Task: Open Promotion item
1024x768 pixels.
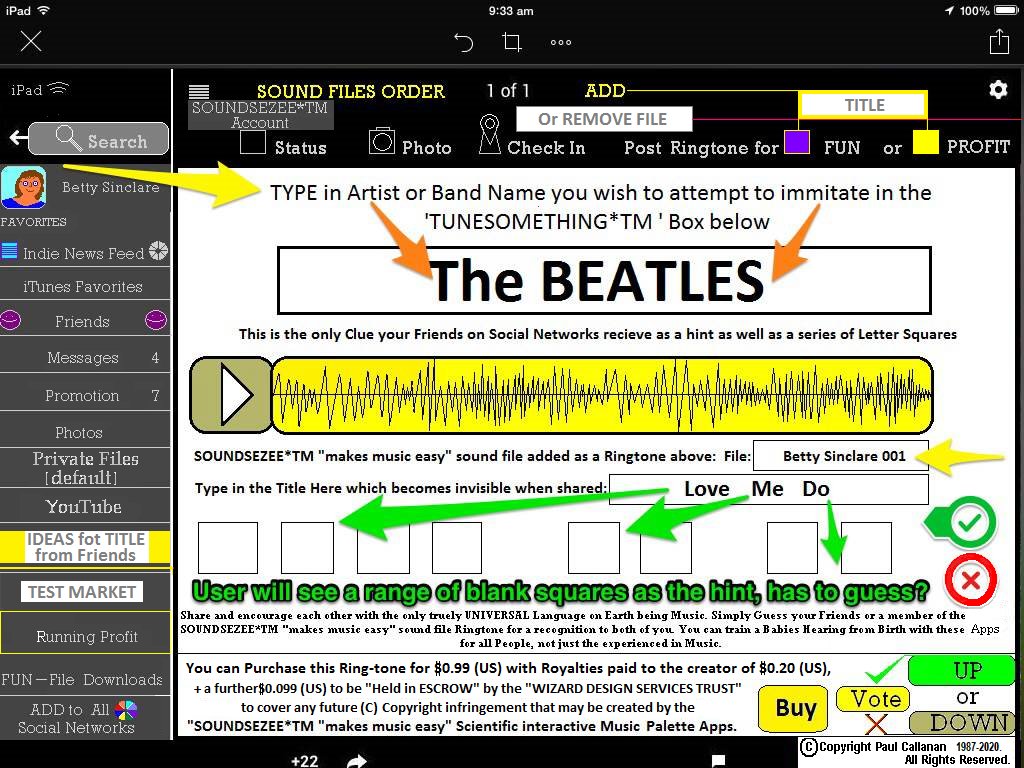Action: pos(85,395)
